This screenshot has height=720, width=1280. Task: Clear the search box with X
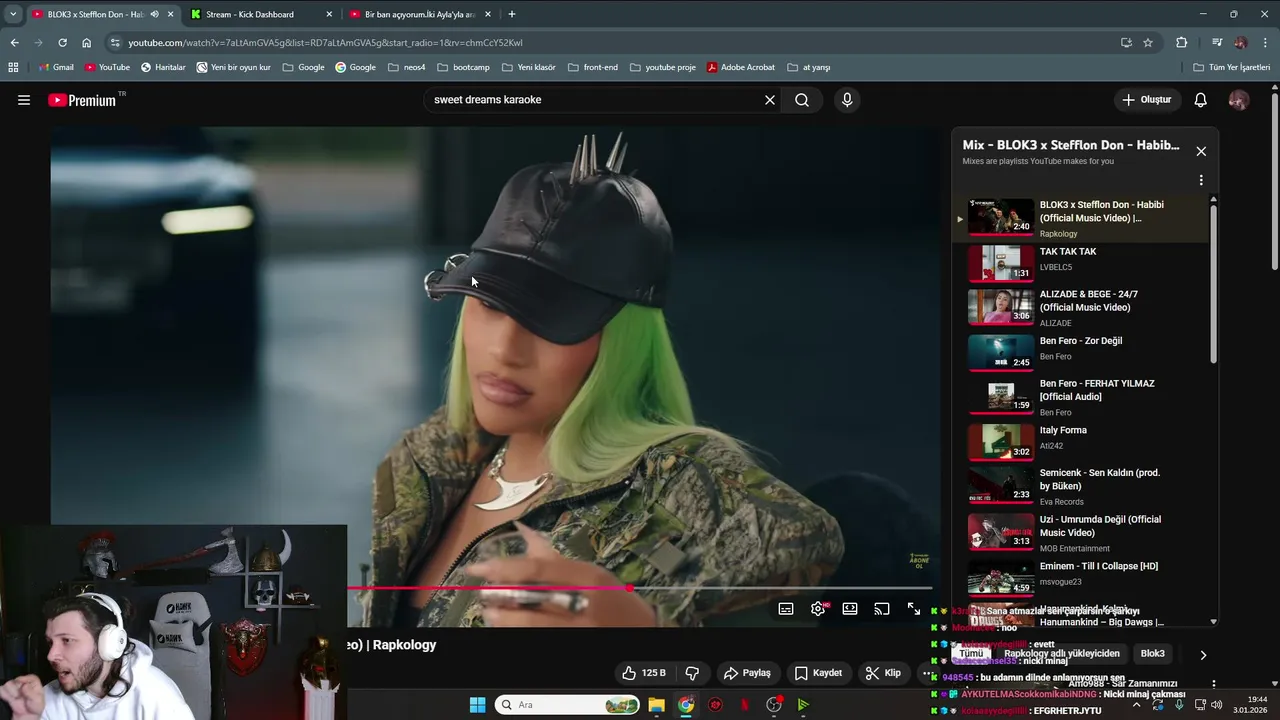[770, 100]
